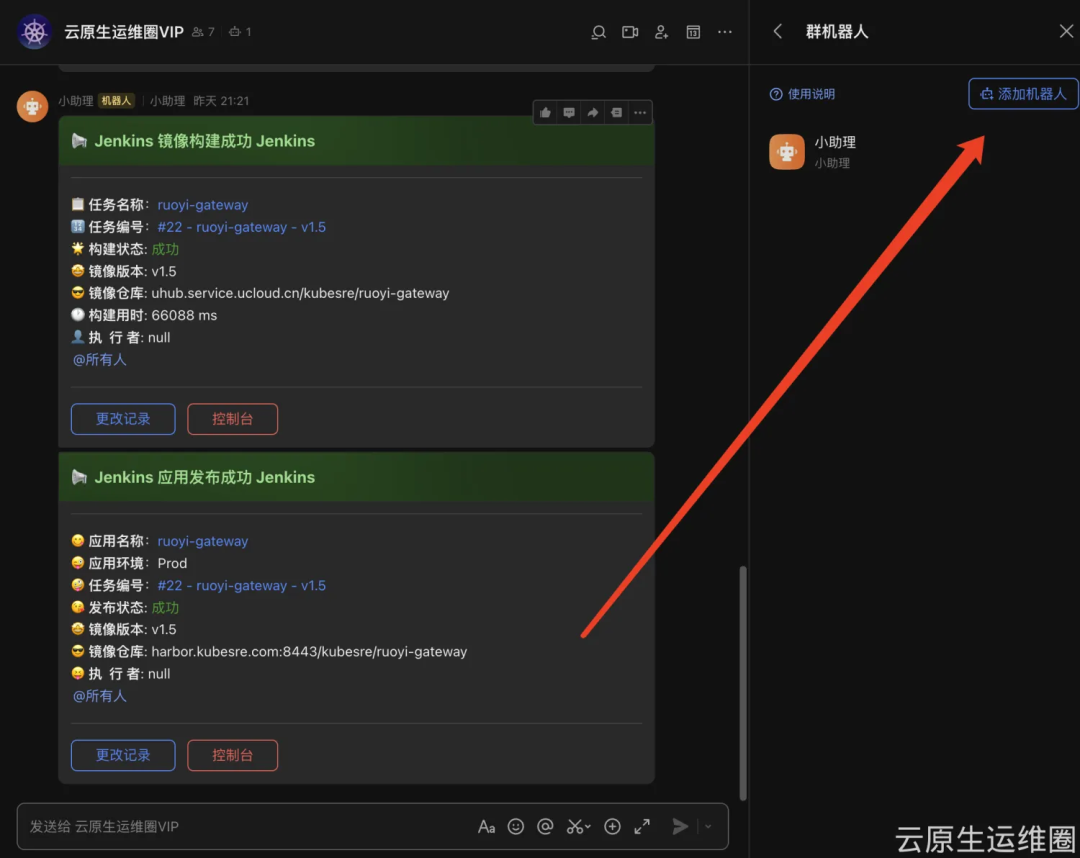Forward the message using the share arrow icon
The width and height of the screenshot is (1080, 858).
click(592, 113)
